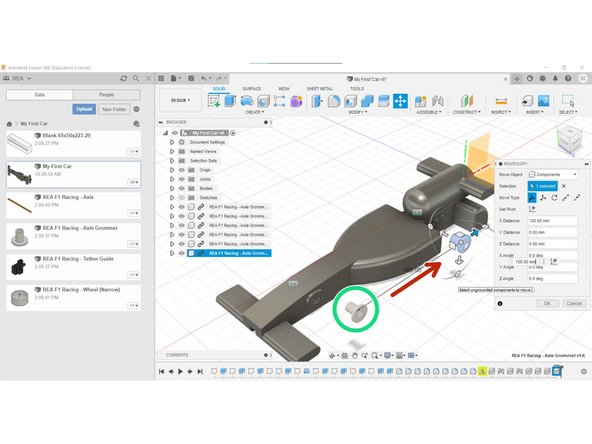Screen dimensions: 592x444
Task: Click the Save icon in top bar
Action: 191,78
